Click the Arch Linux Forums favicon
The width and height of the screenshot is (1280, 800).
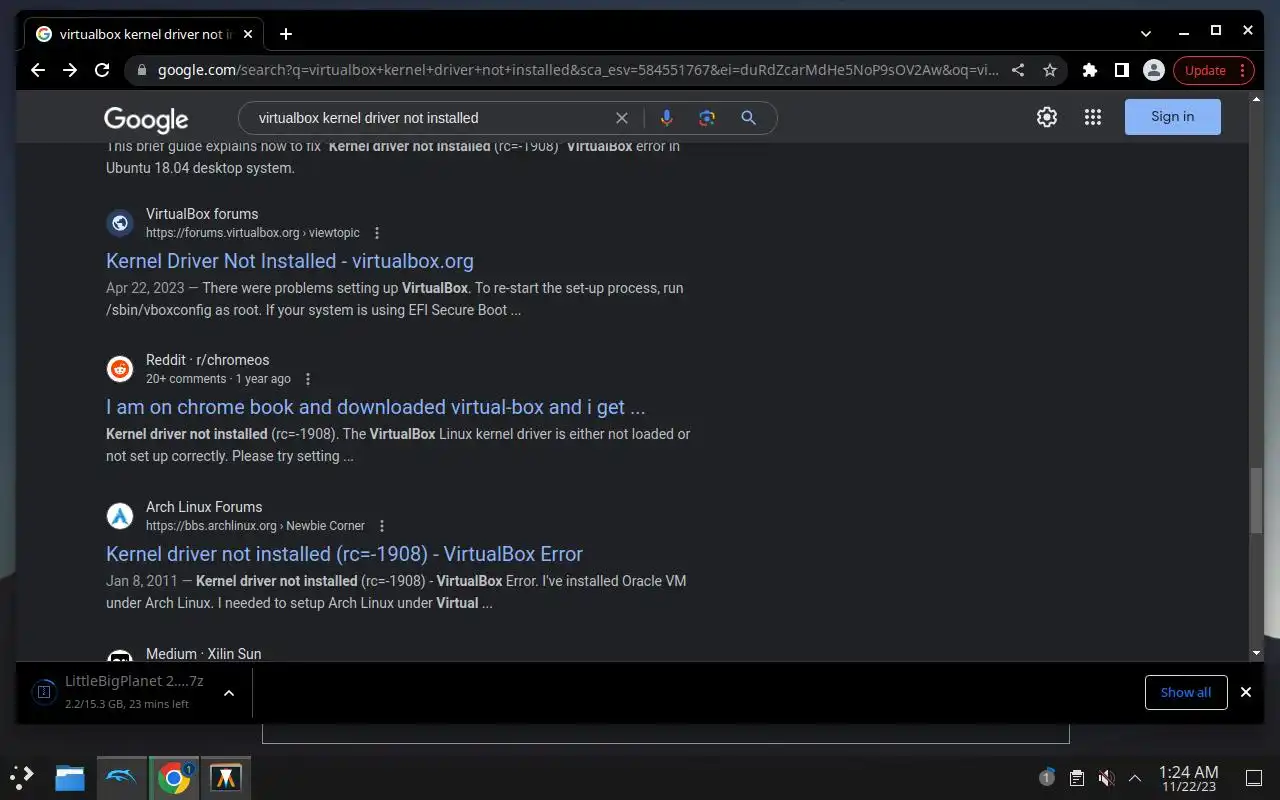click(x=120, y=516)
